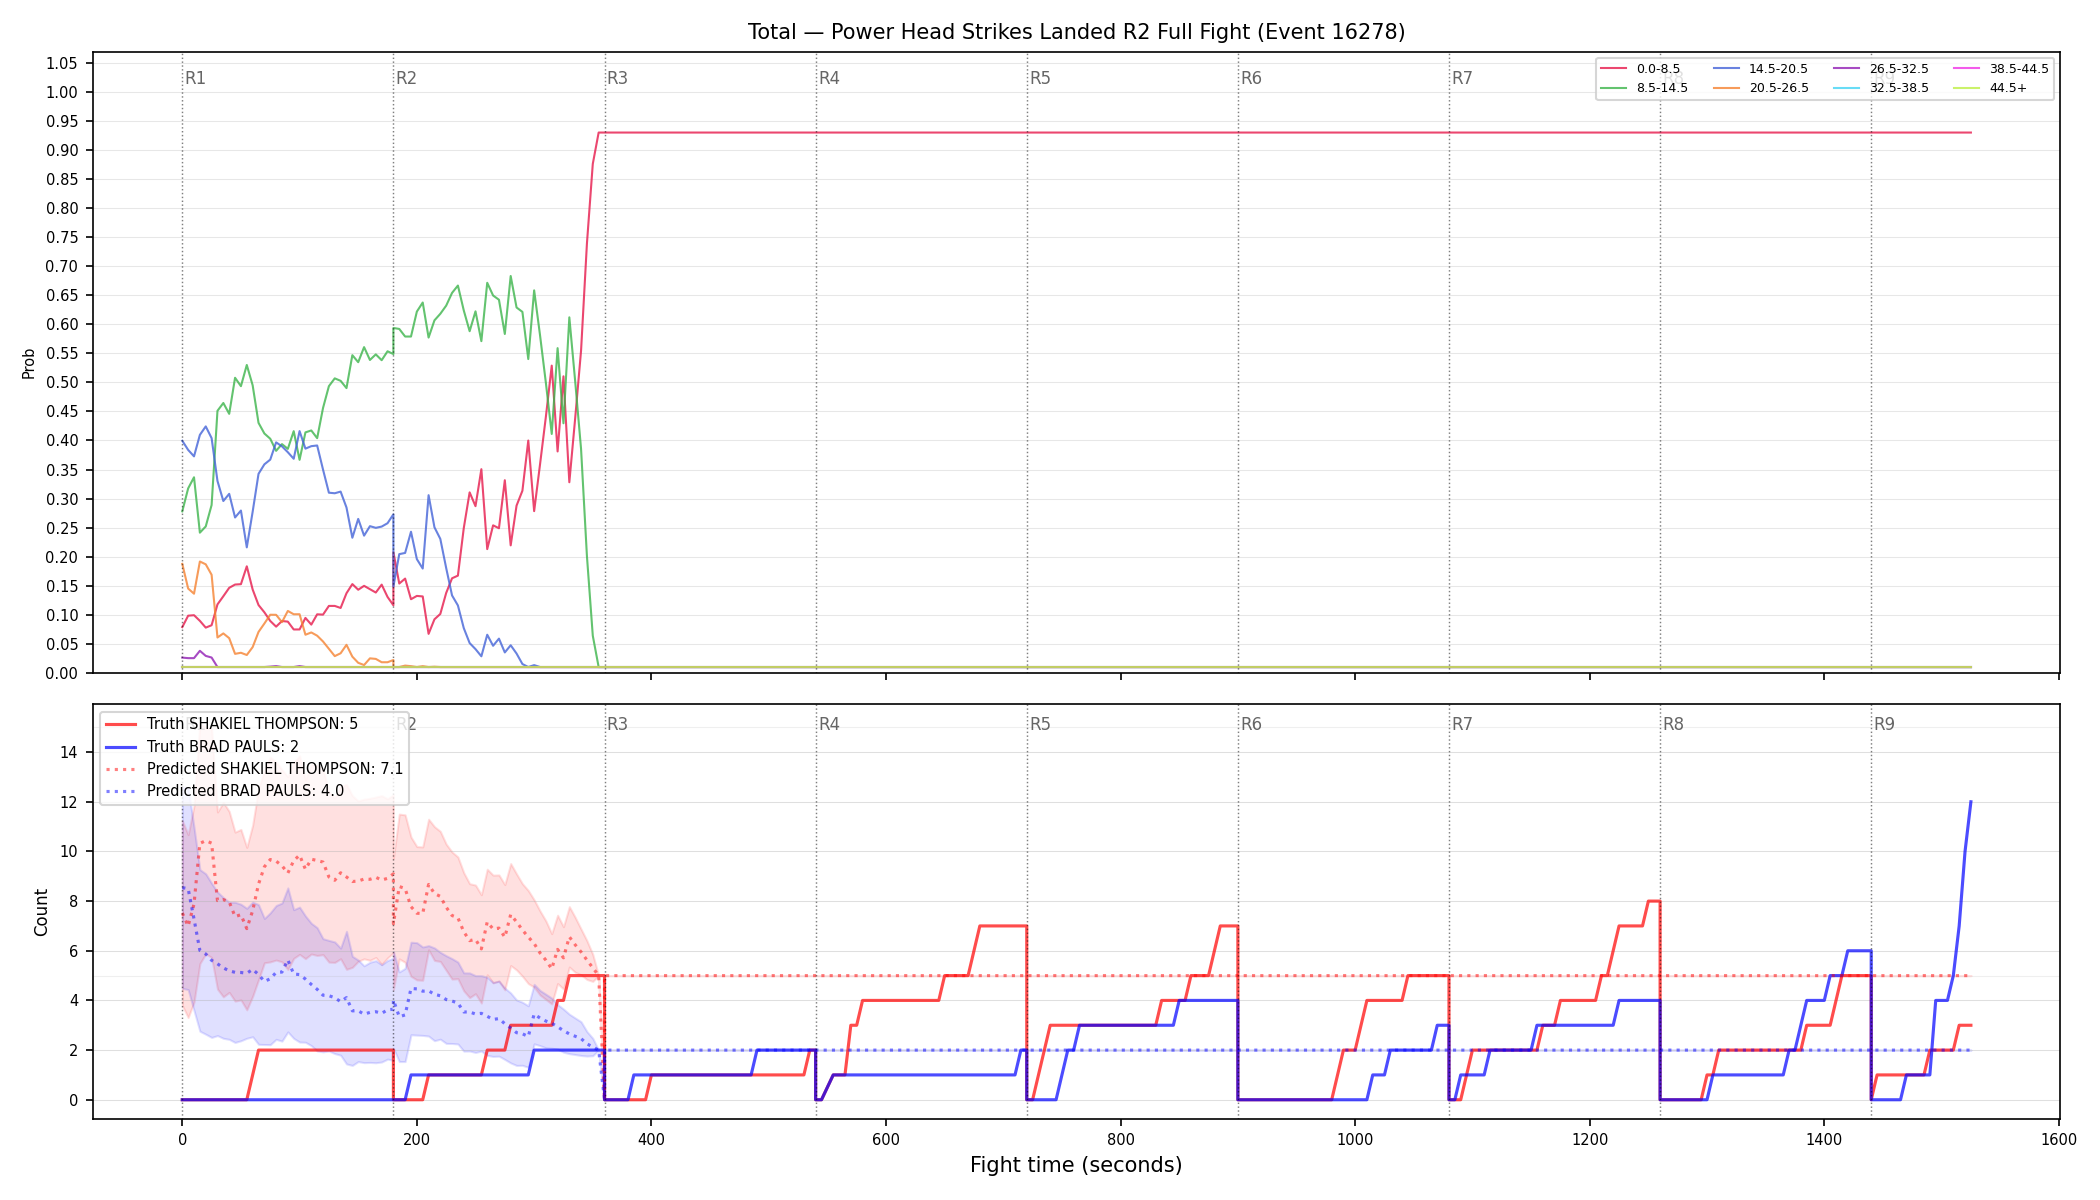This screenshot has width=2100, height=1200.
Task: Select the 44.5+ legend label
Action: click(2008, 88)
